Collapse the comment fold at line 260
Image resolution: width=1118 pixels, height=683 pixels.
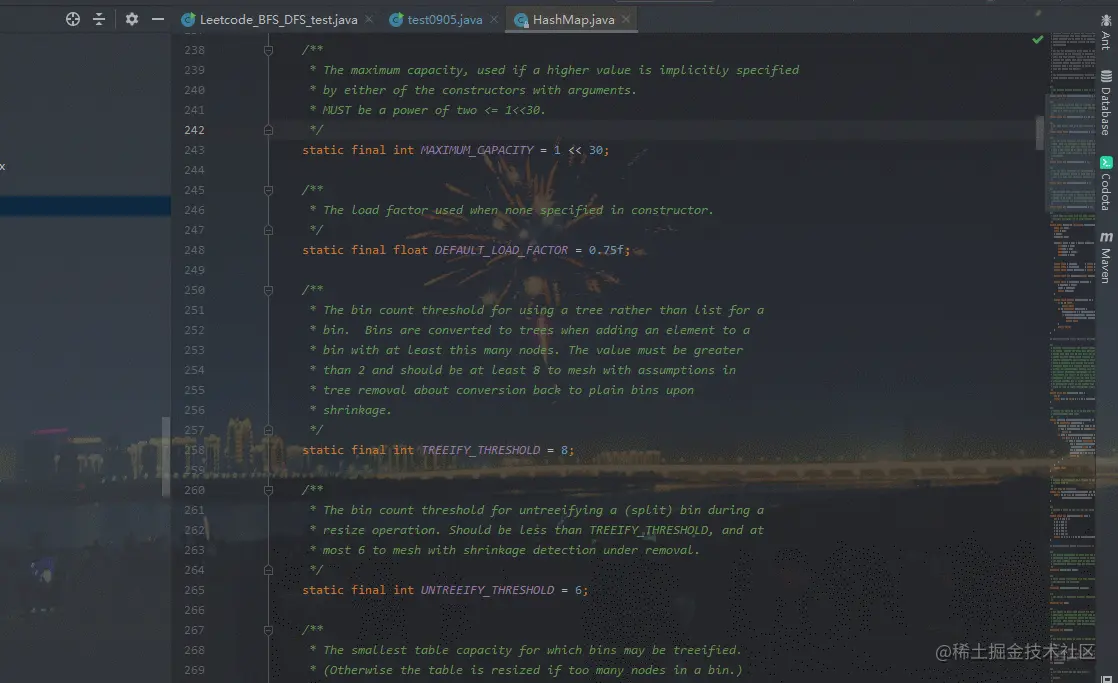[268, 490]
